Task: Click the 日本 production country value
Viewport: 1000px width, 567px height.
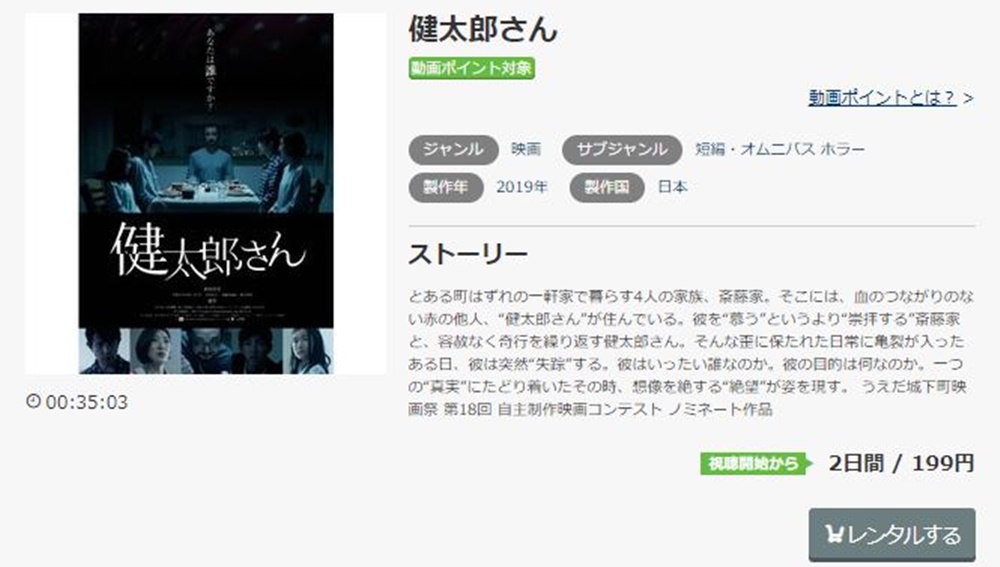Action: tap(672, 187)
